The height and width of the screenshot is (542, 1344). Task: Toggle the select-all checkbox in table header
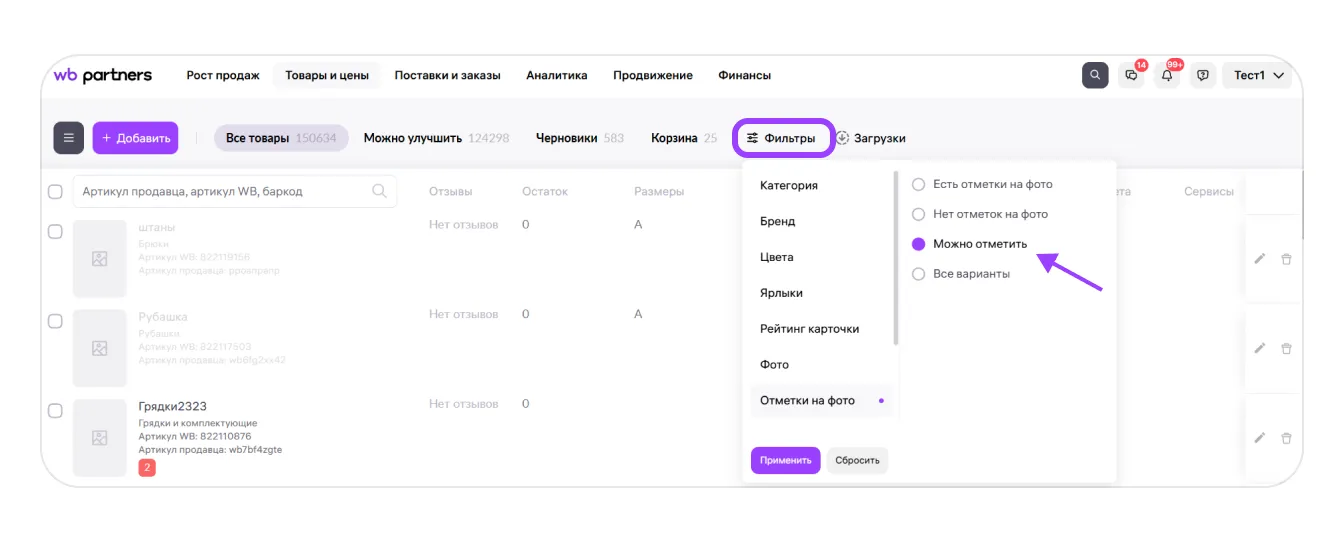[x=56, y=191]
